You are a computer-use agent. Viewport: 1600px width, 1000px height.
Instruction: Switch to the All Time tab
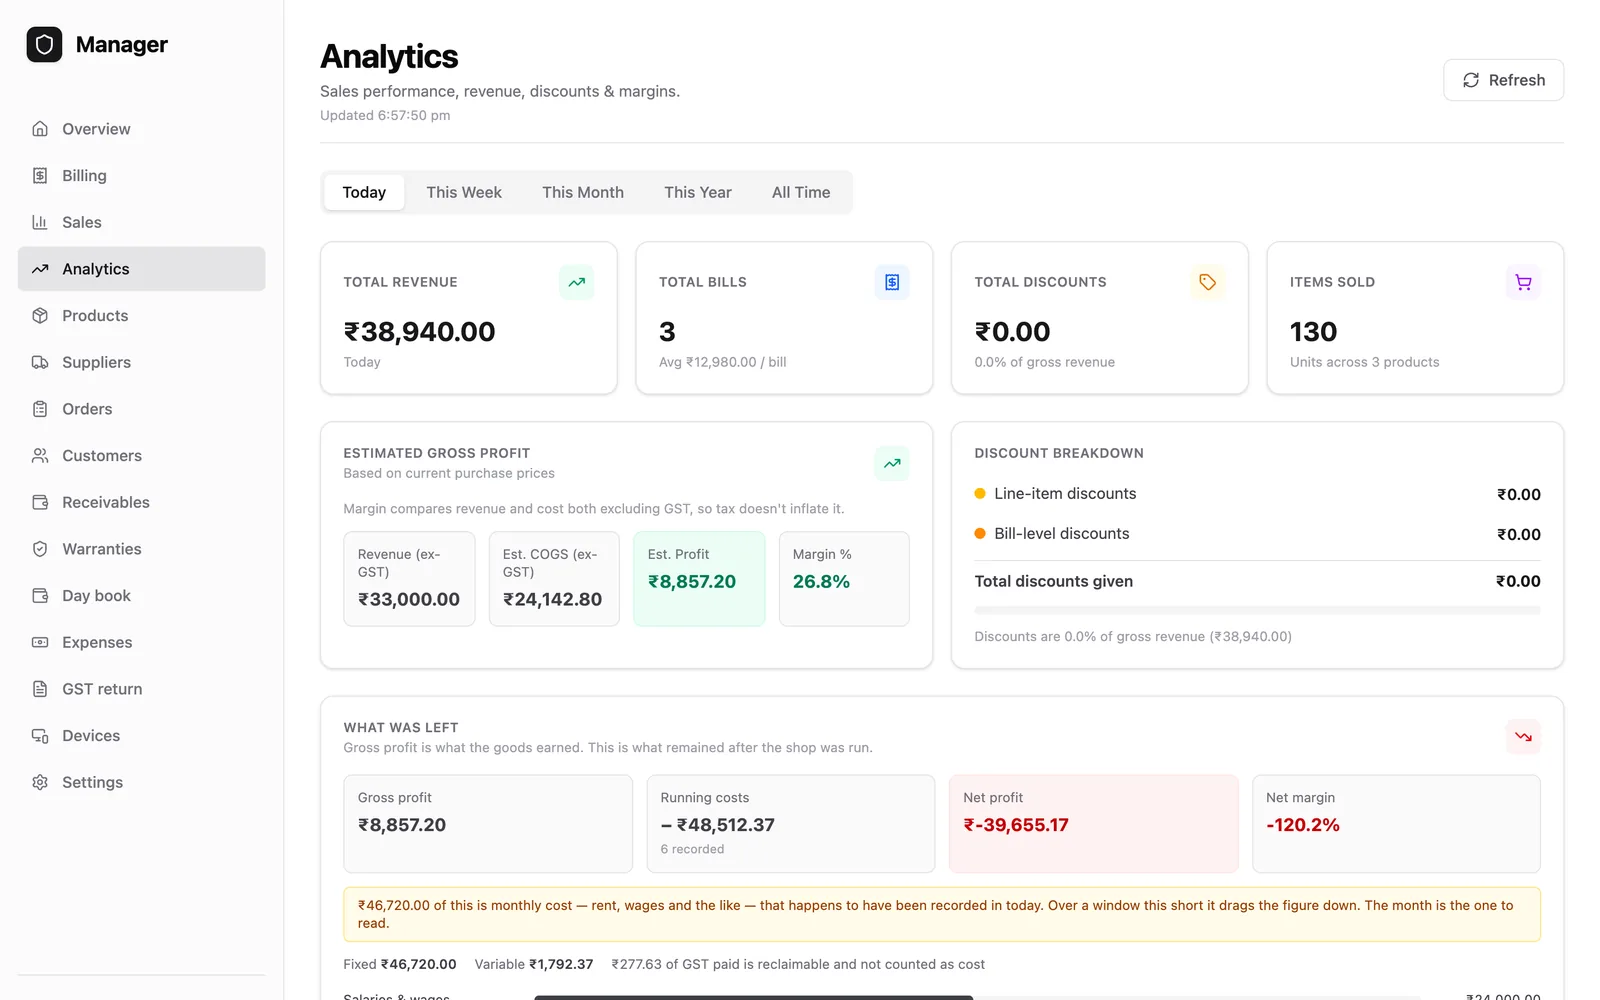pyautogui.click(x=801, y=192)
